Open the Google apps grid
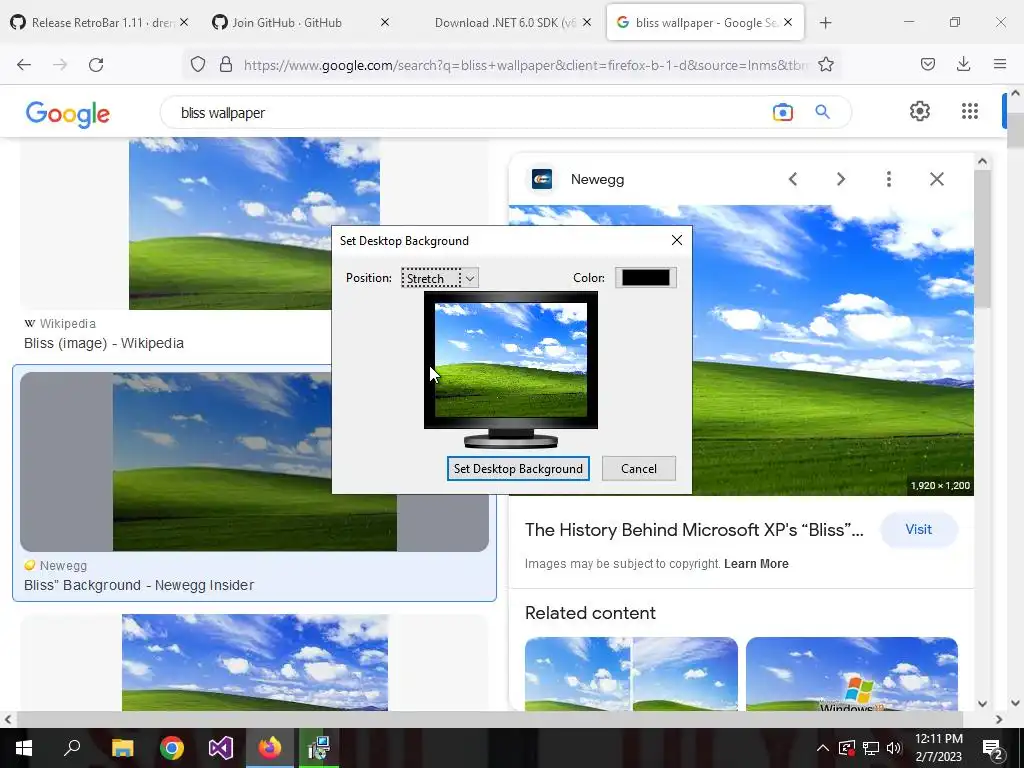Image resolution: width=1024 pixels, height=768 pixels. coord(970,111)
